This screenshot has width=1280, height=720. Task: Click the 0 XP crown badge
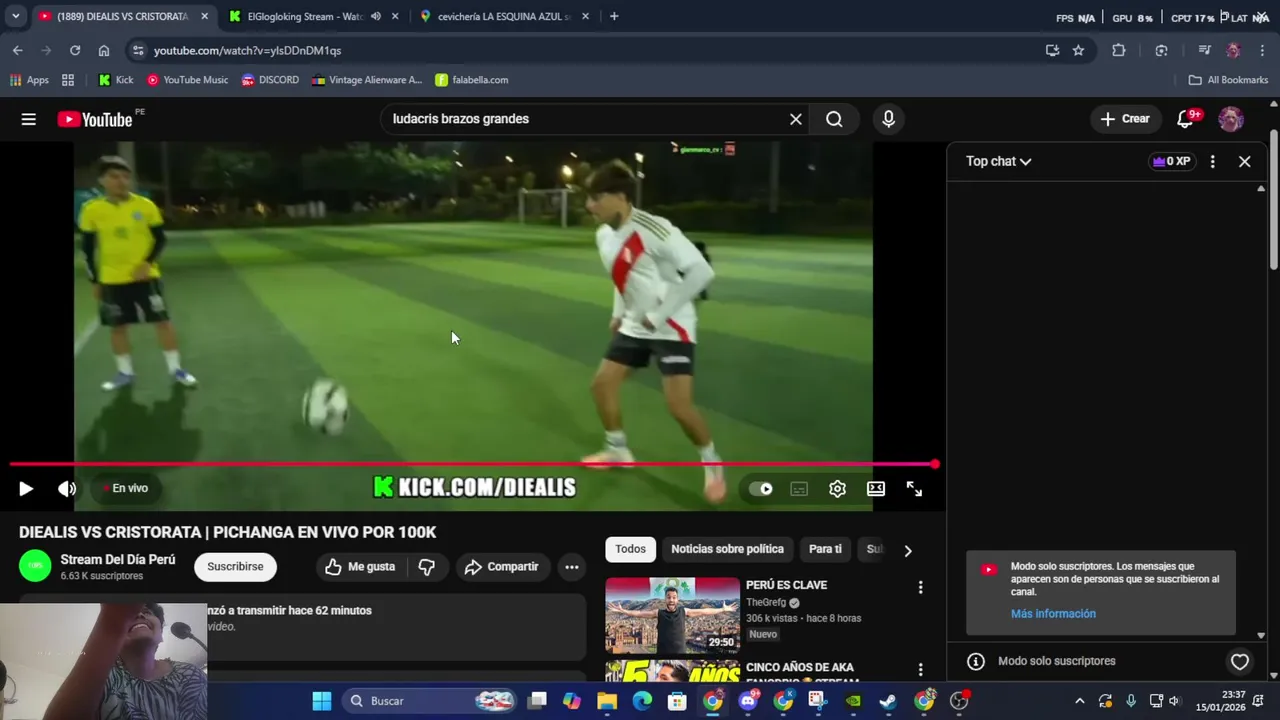tap(1171, 161)
